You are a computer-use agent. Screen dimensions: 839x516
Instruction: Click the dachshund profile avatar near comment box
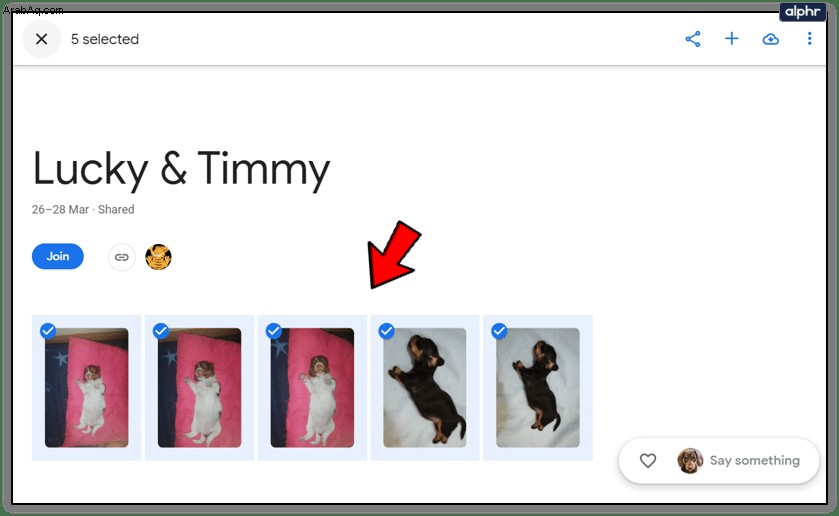[690, 460]
